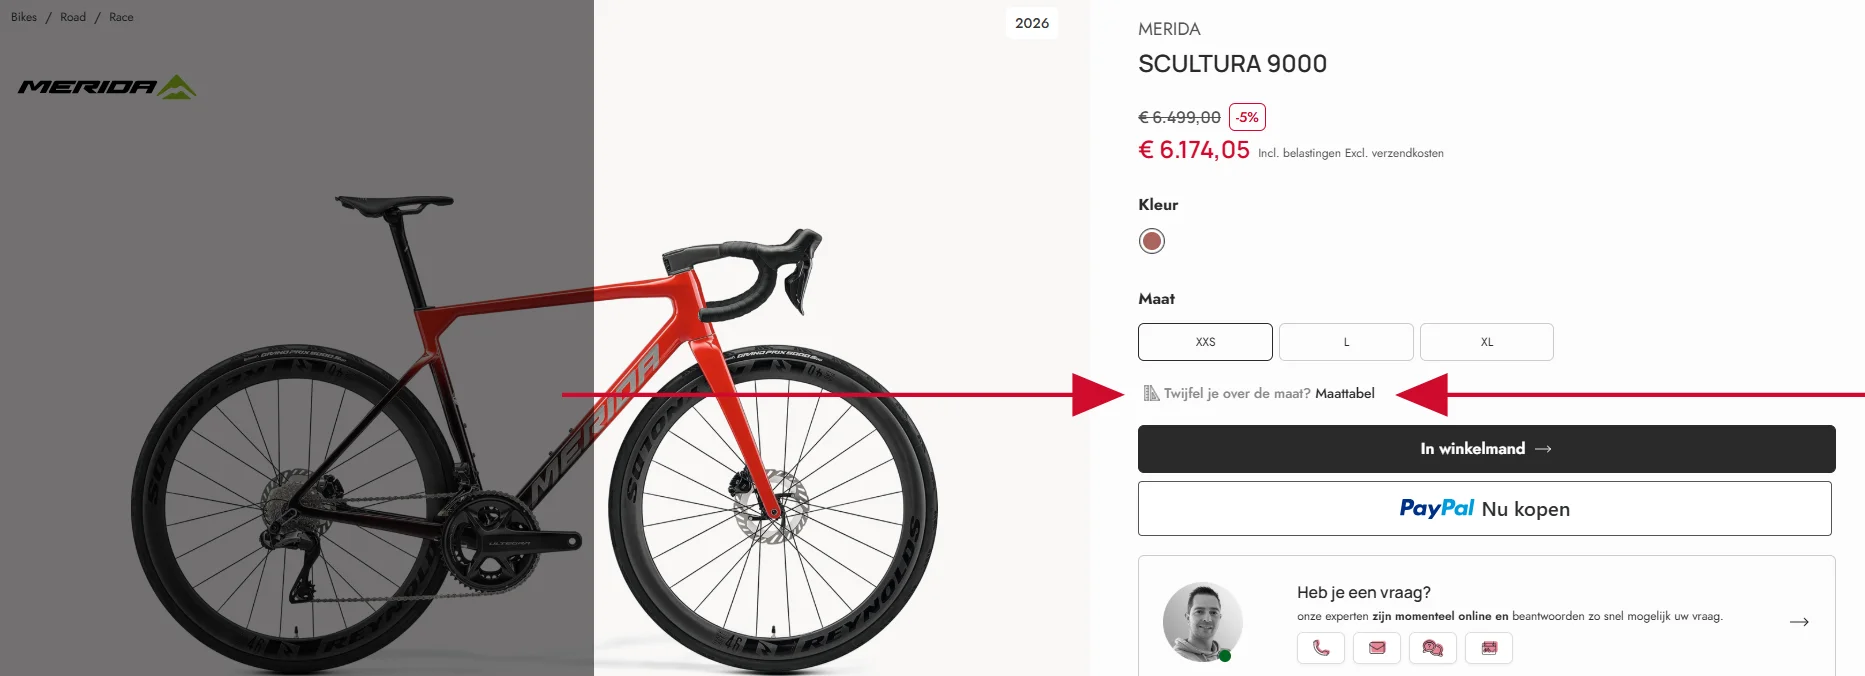
Task: Click the phone call contact icon
Action: (1320, 648)
